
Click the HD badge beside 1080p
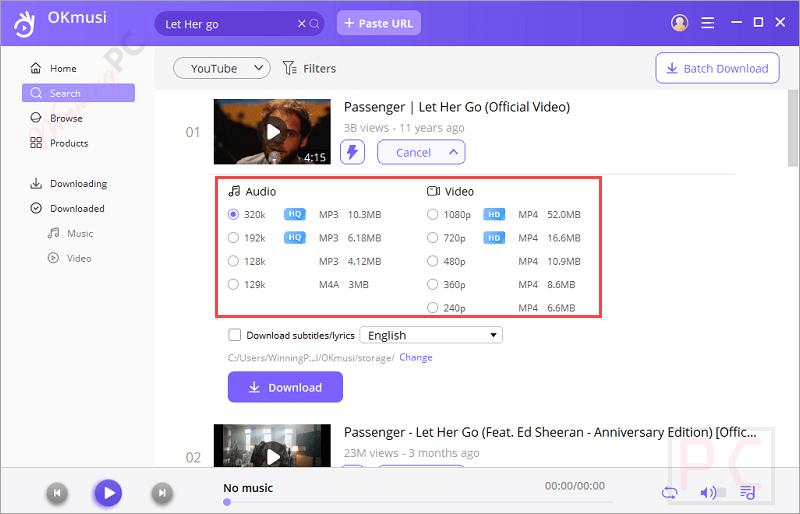point(494,214)
